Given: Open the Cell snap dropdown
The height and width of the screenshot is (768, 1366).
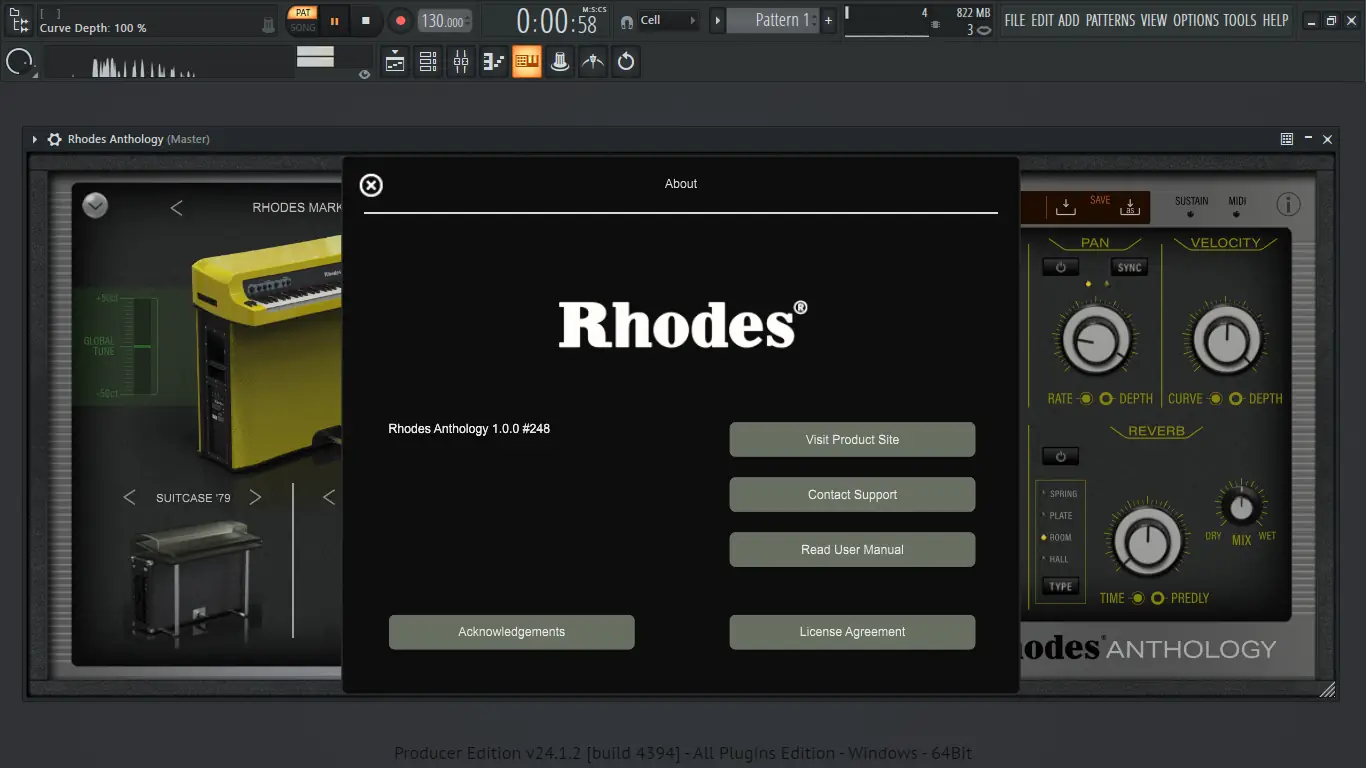Looking at the screenshot, I should (x=668, y=20).
